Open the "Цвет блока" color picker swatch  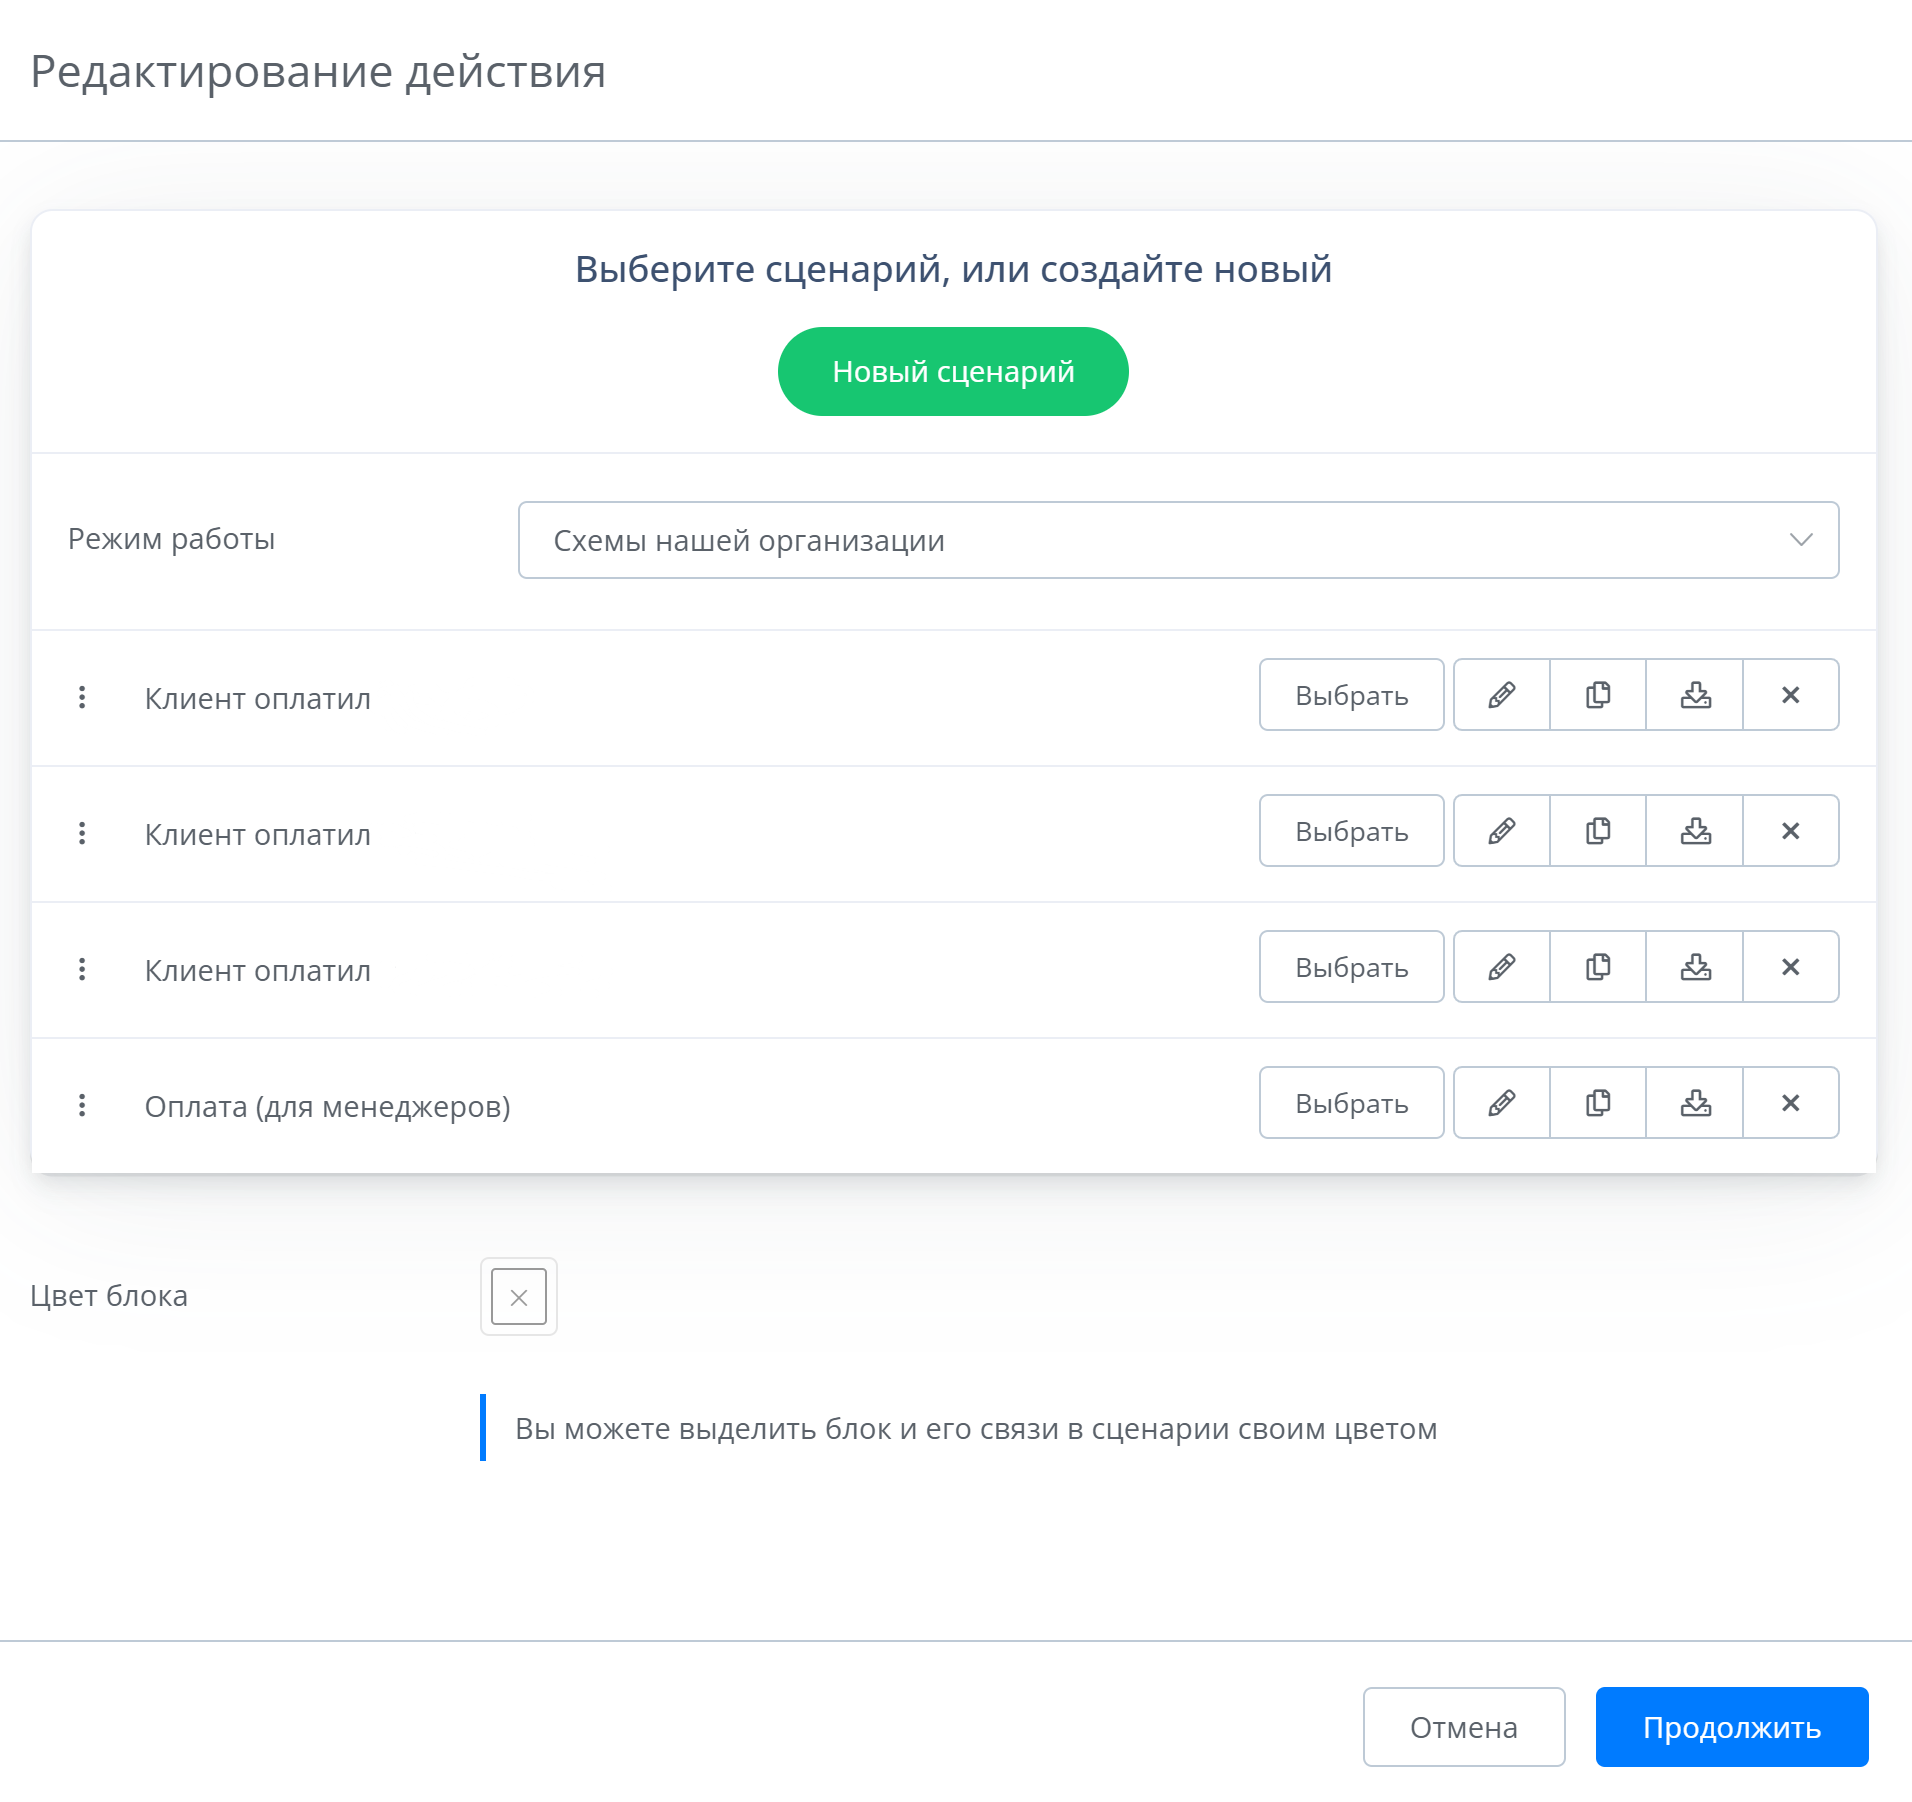coord(518,1297)
